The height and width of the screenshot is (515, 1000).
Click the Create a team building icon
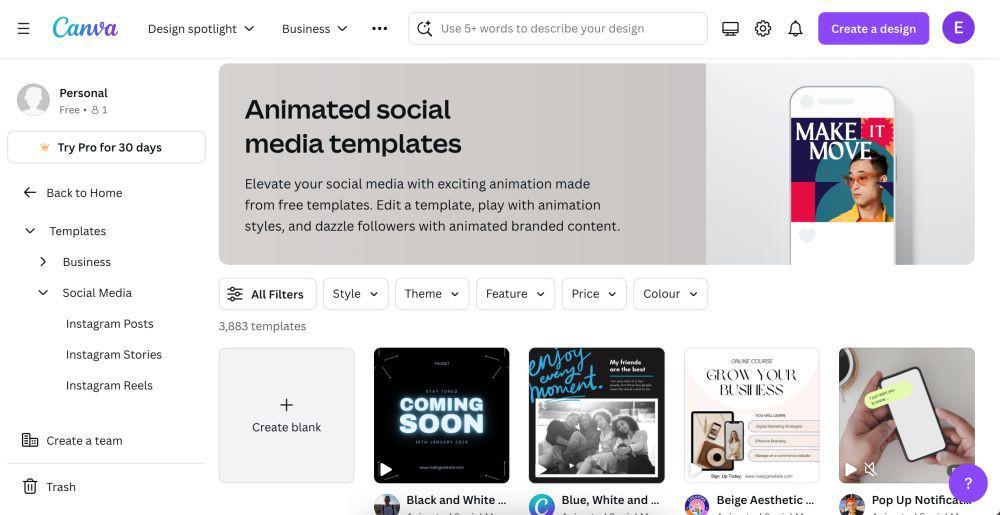point(30,440)
